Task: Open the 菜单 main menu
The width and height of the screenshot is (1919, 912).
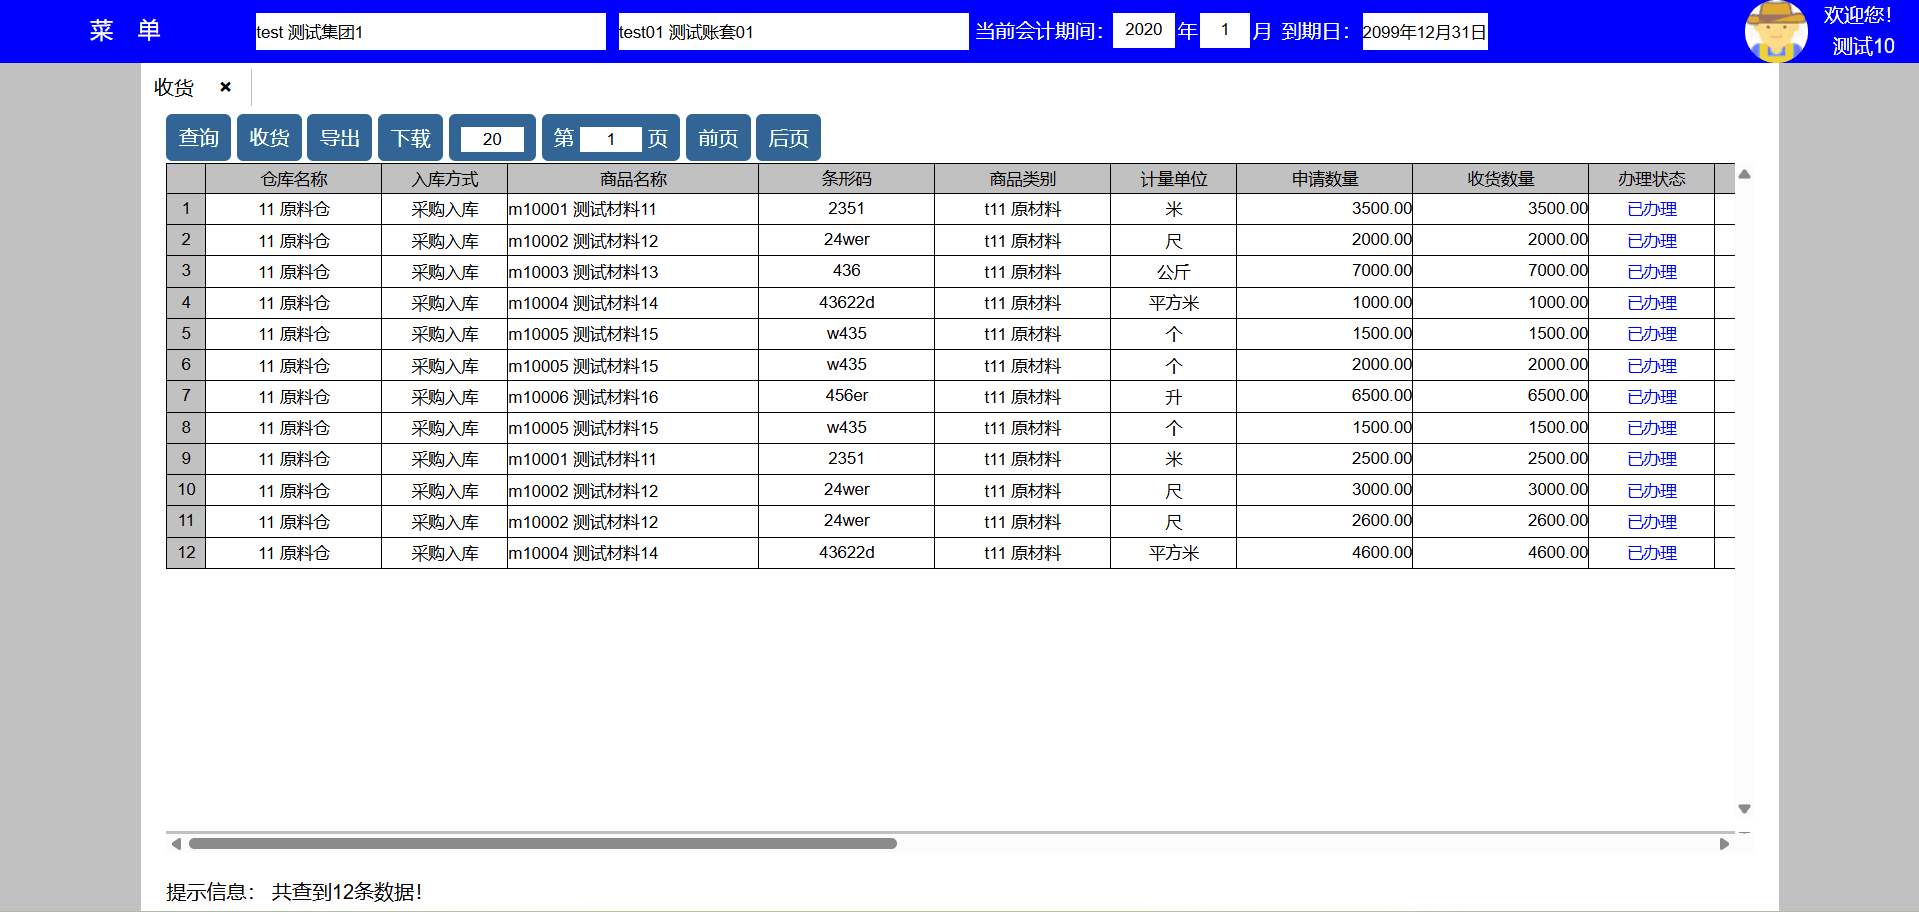Action: click(x=125, y=31)
